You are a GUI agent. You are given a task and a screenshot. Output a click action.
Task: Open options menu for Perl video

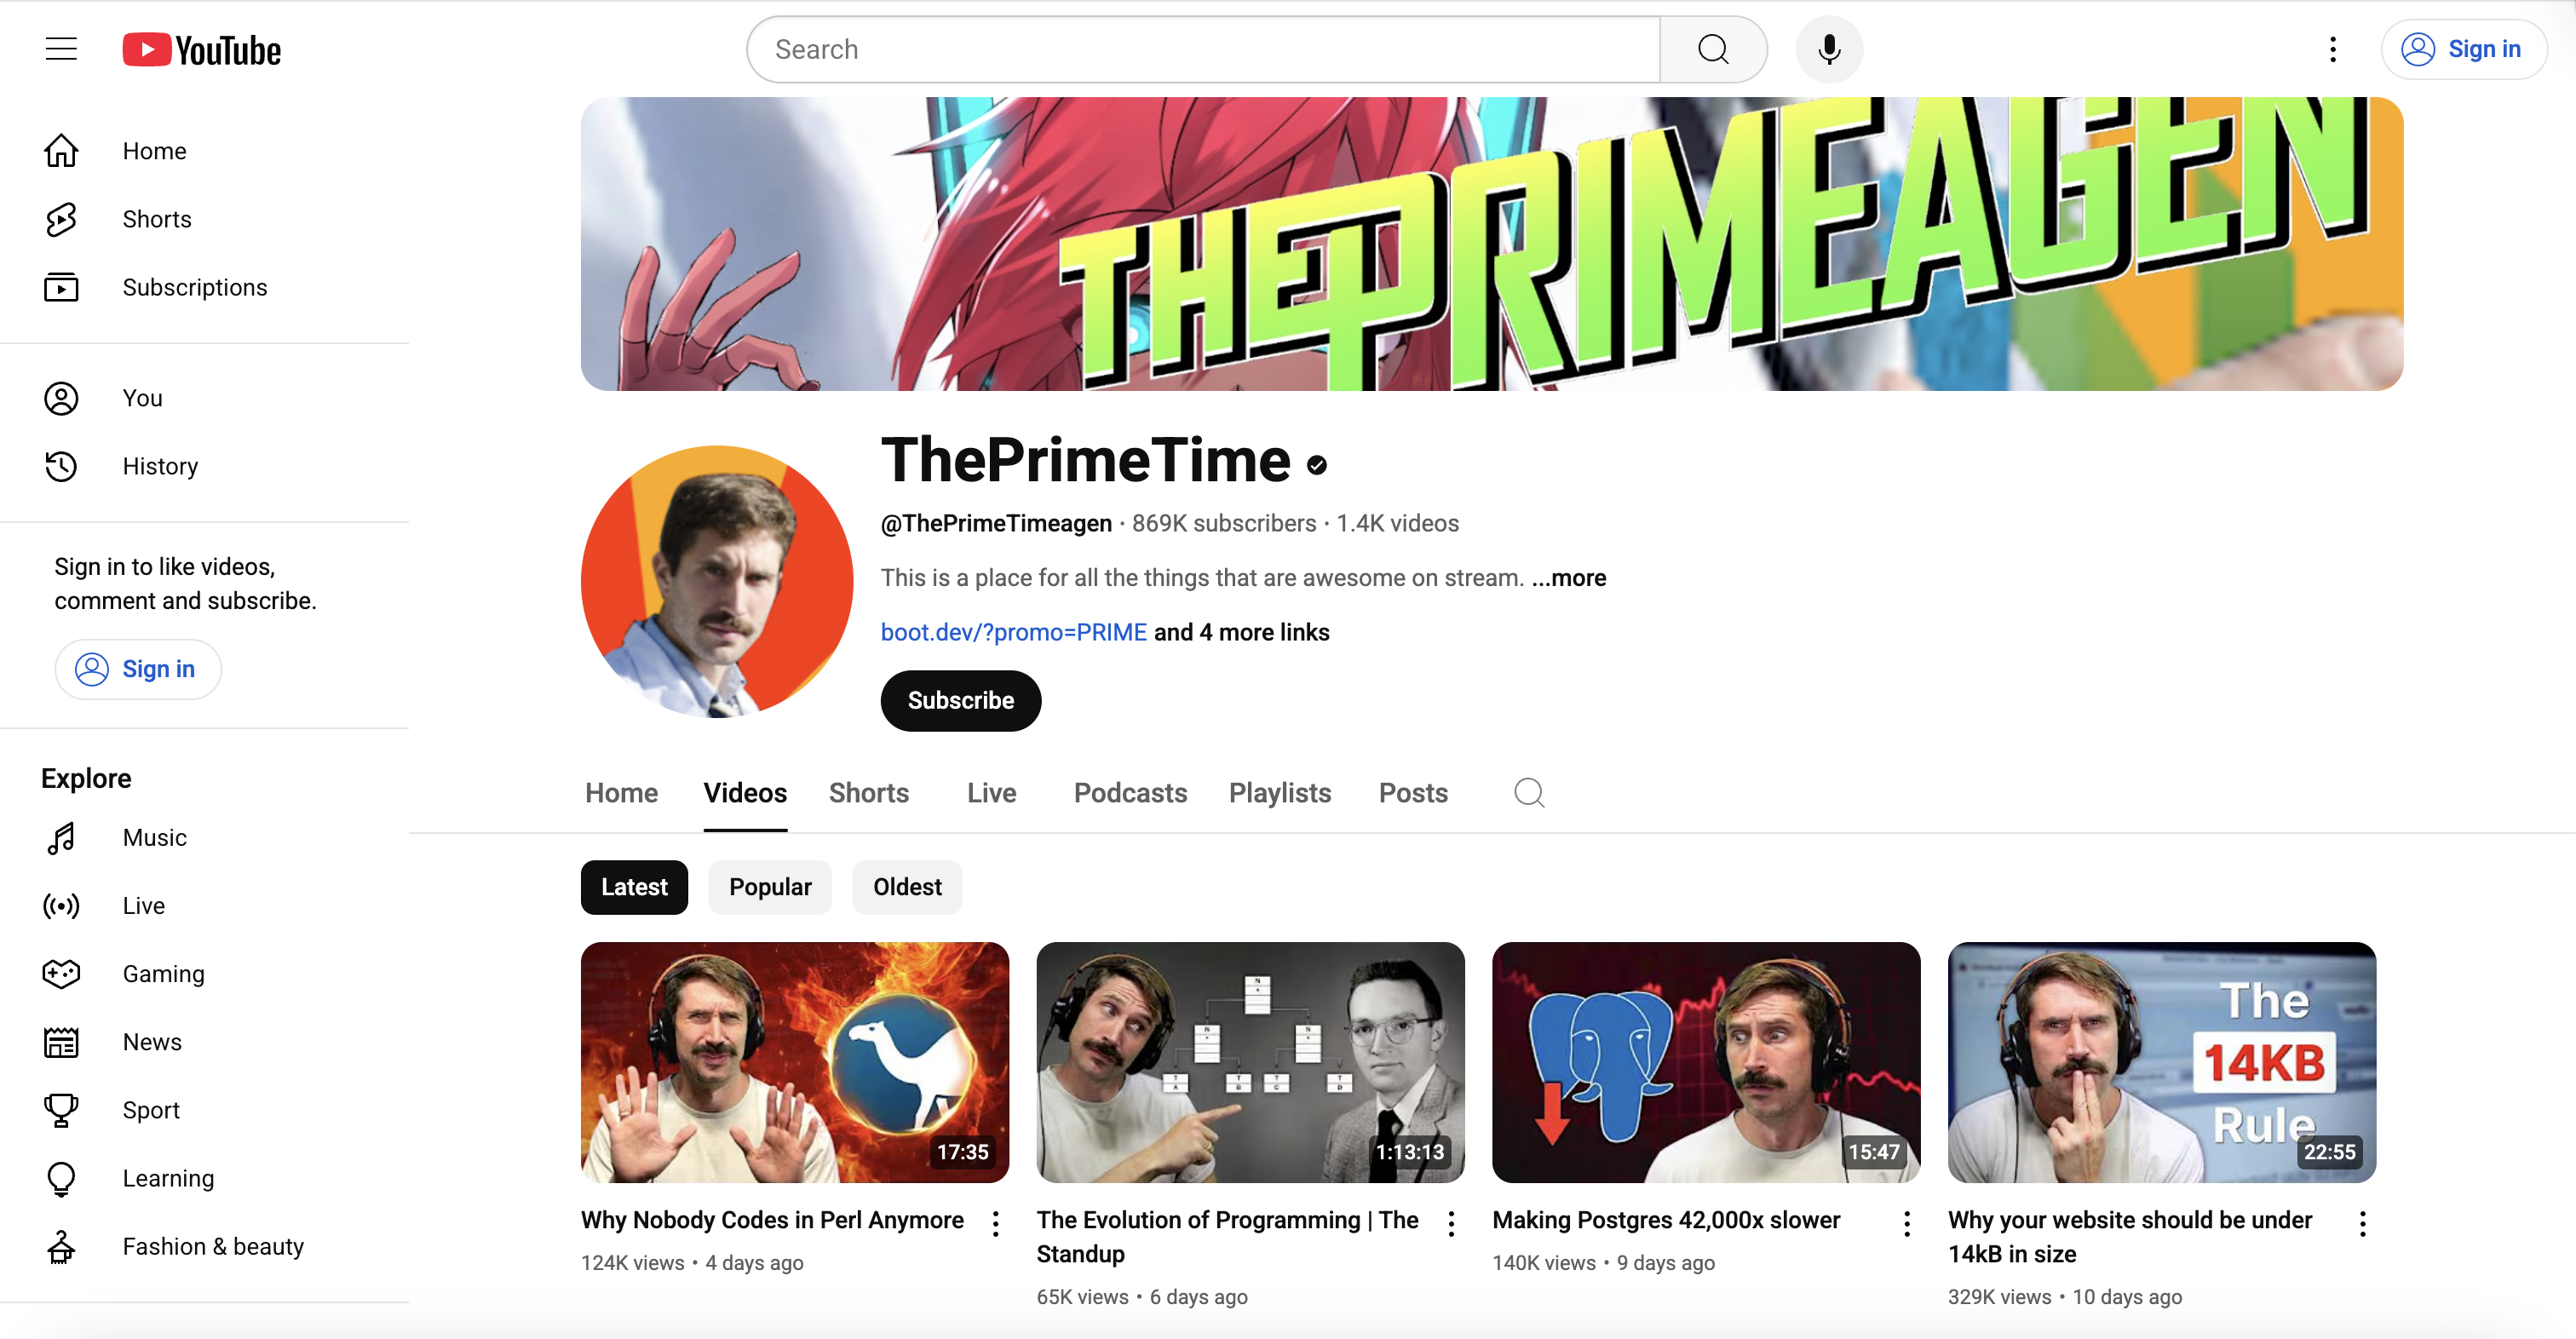point(995,1223)
